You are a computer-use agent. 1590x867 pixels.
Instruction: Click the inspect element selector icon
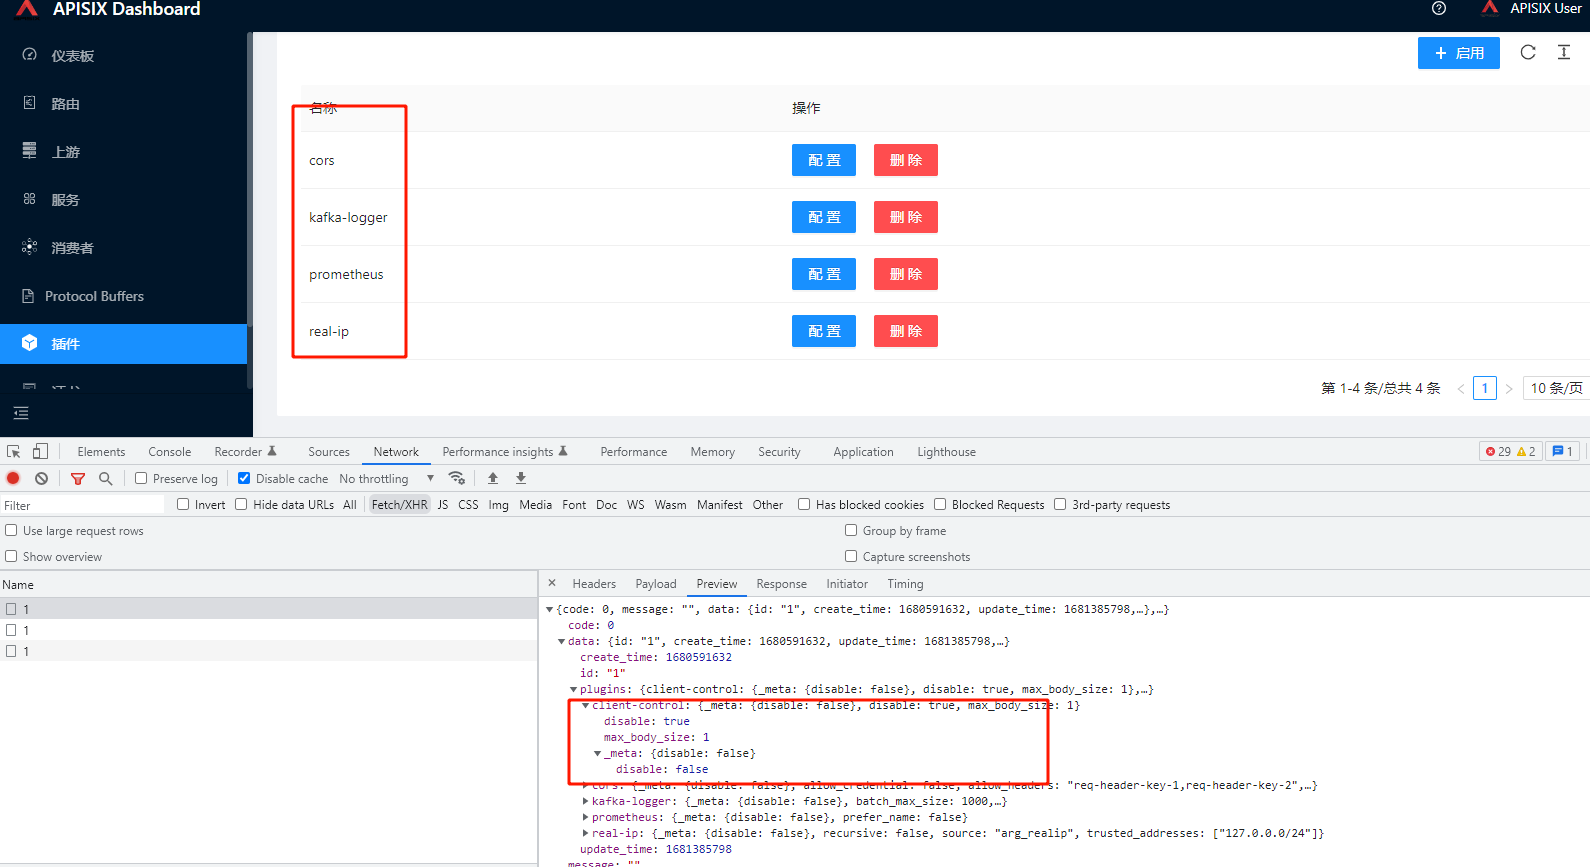[14, 452]
